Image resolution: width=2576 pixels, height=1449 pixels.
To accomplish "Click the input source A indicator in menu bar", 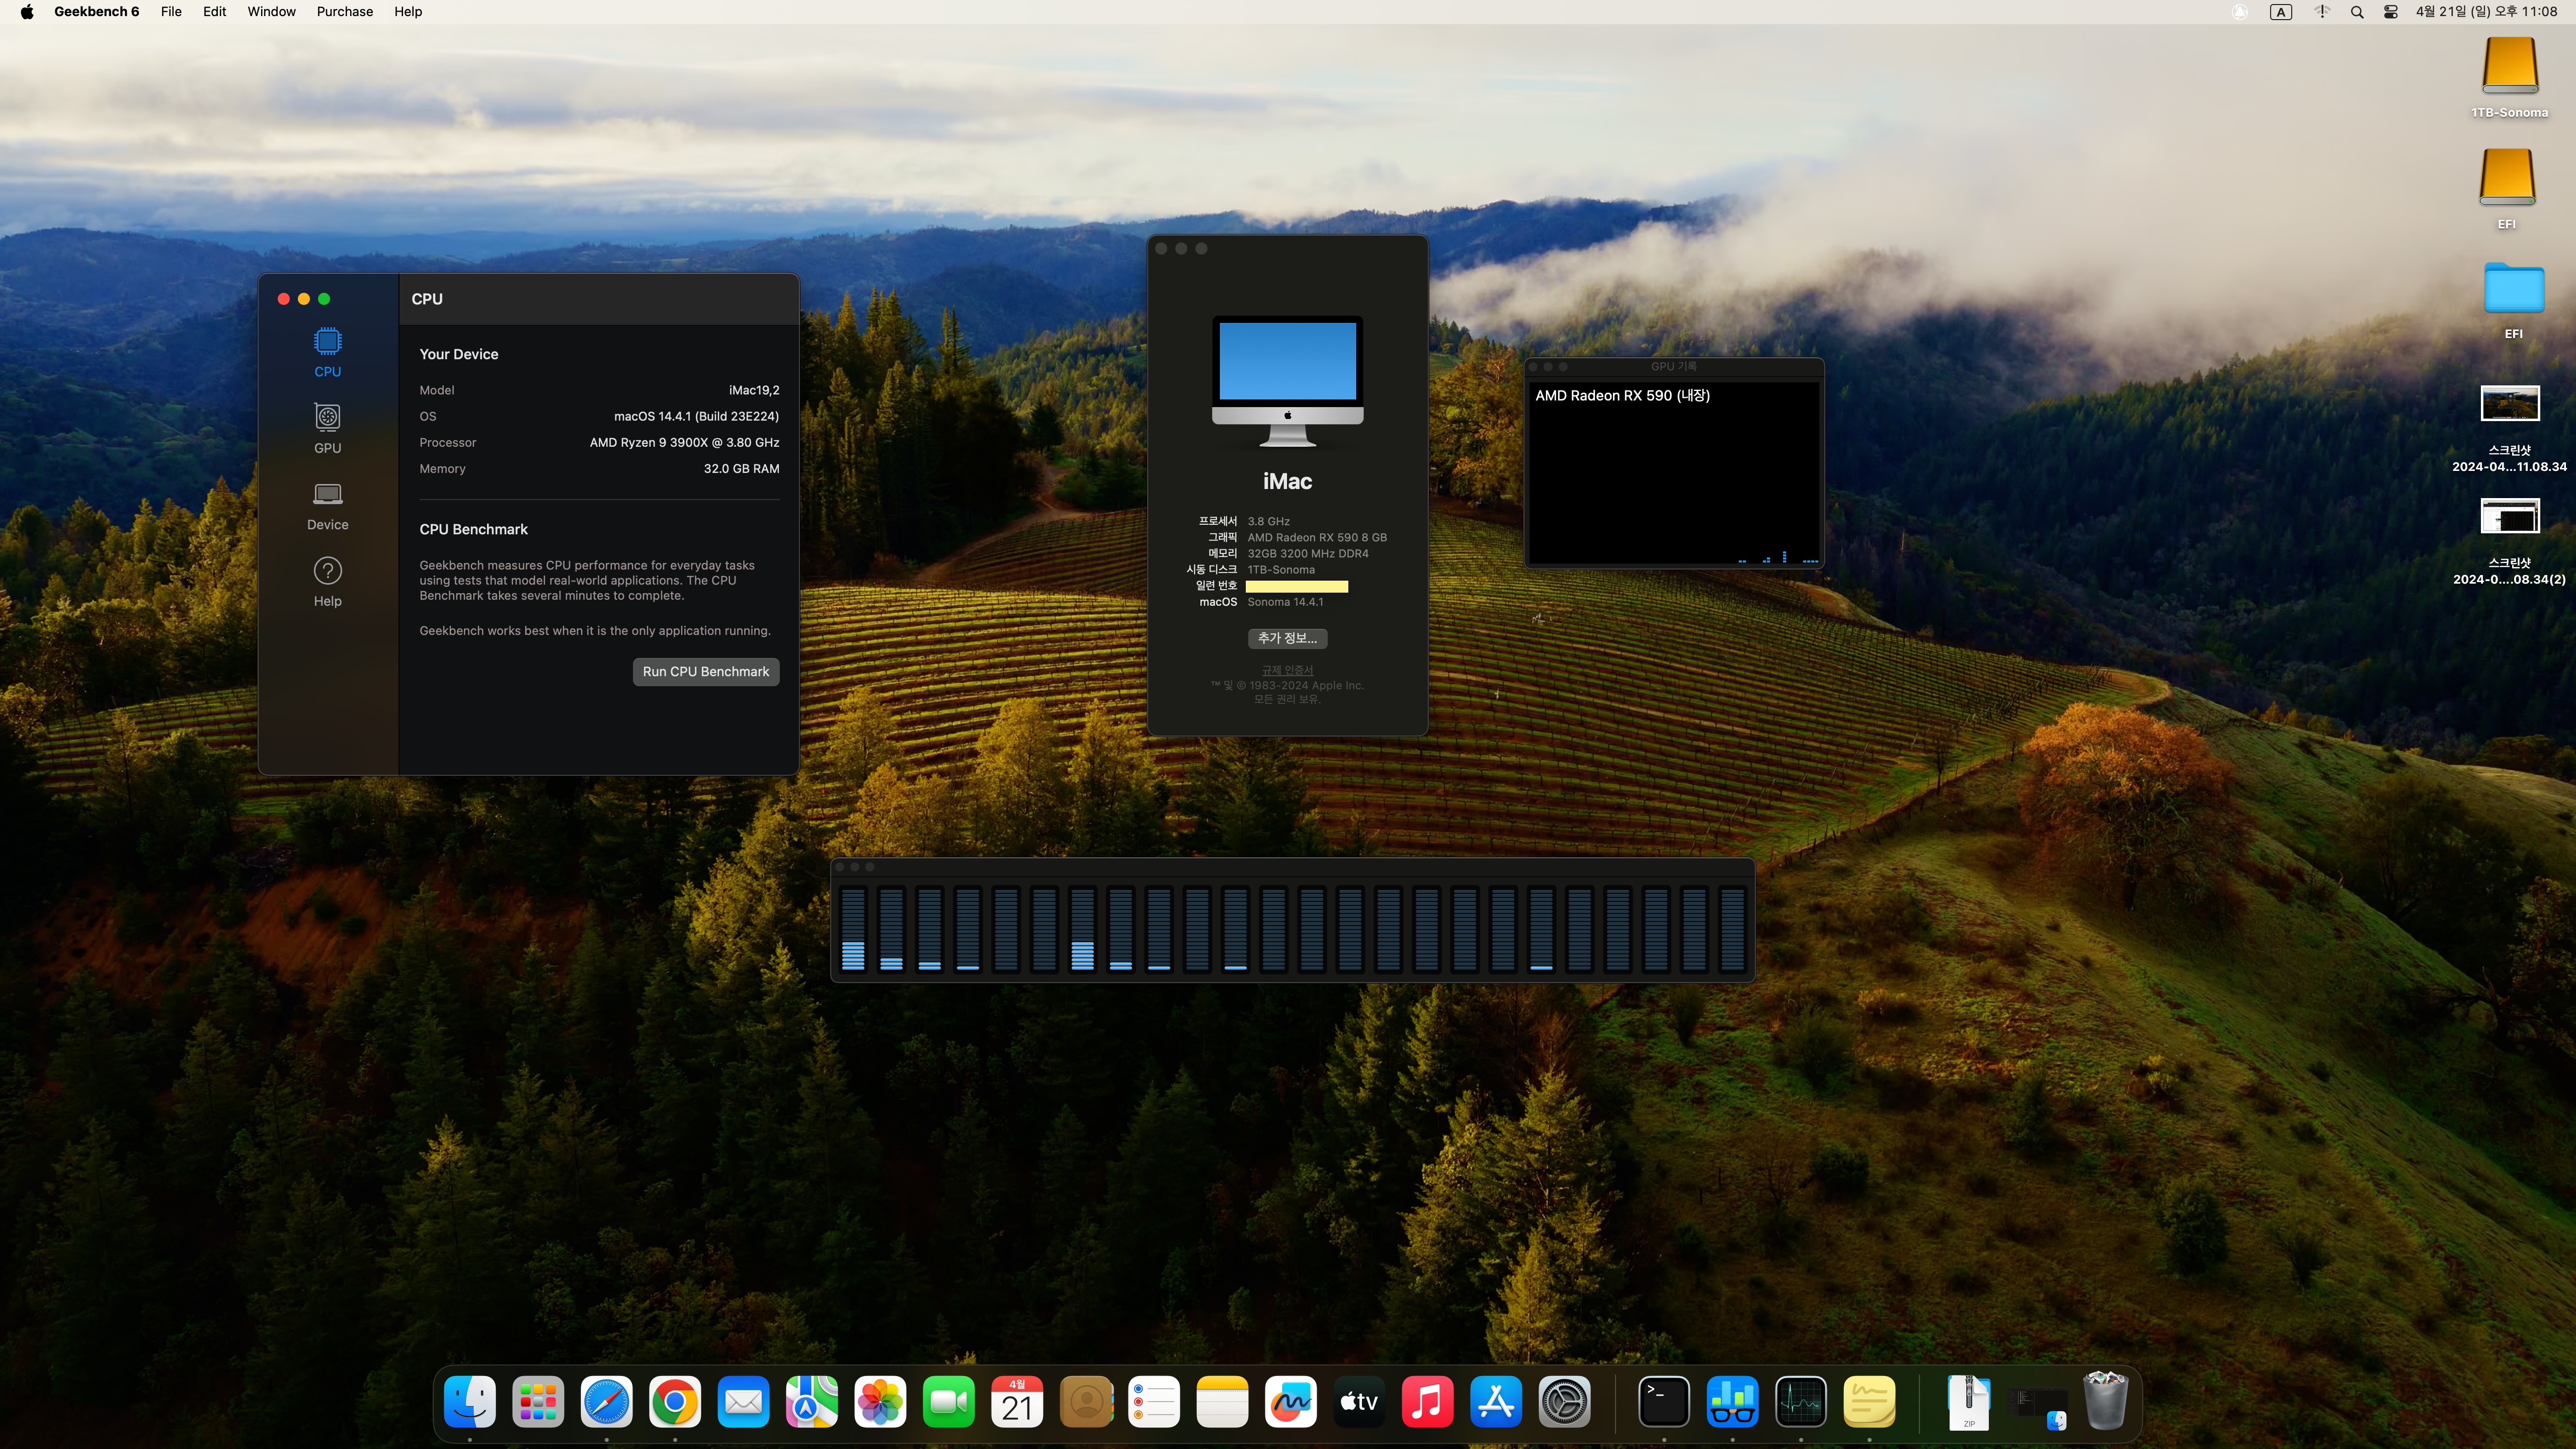I will 2280,12.
